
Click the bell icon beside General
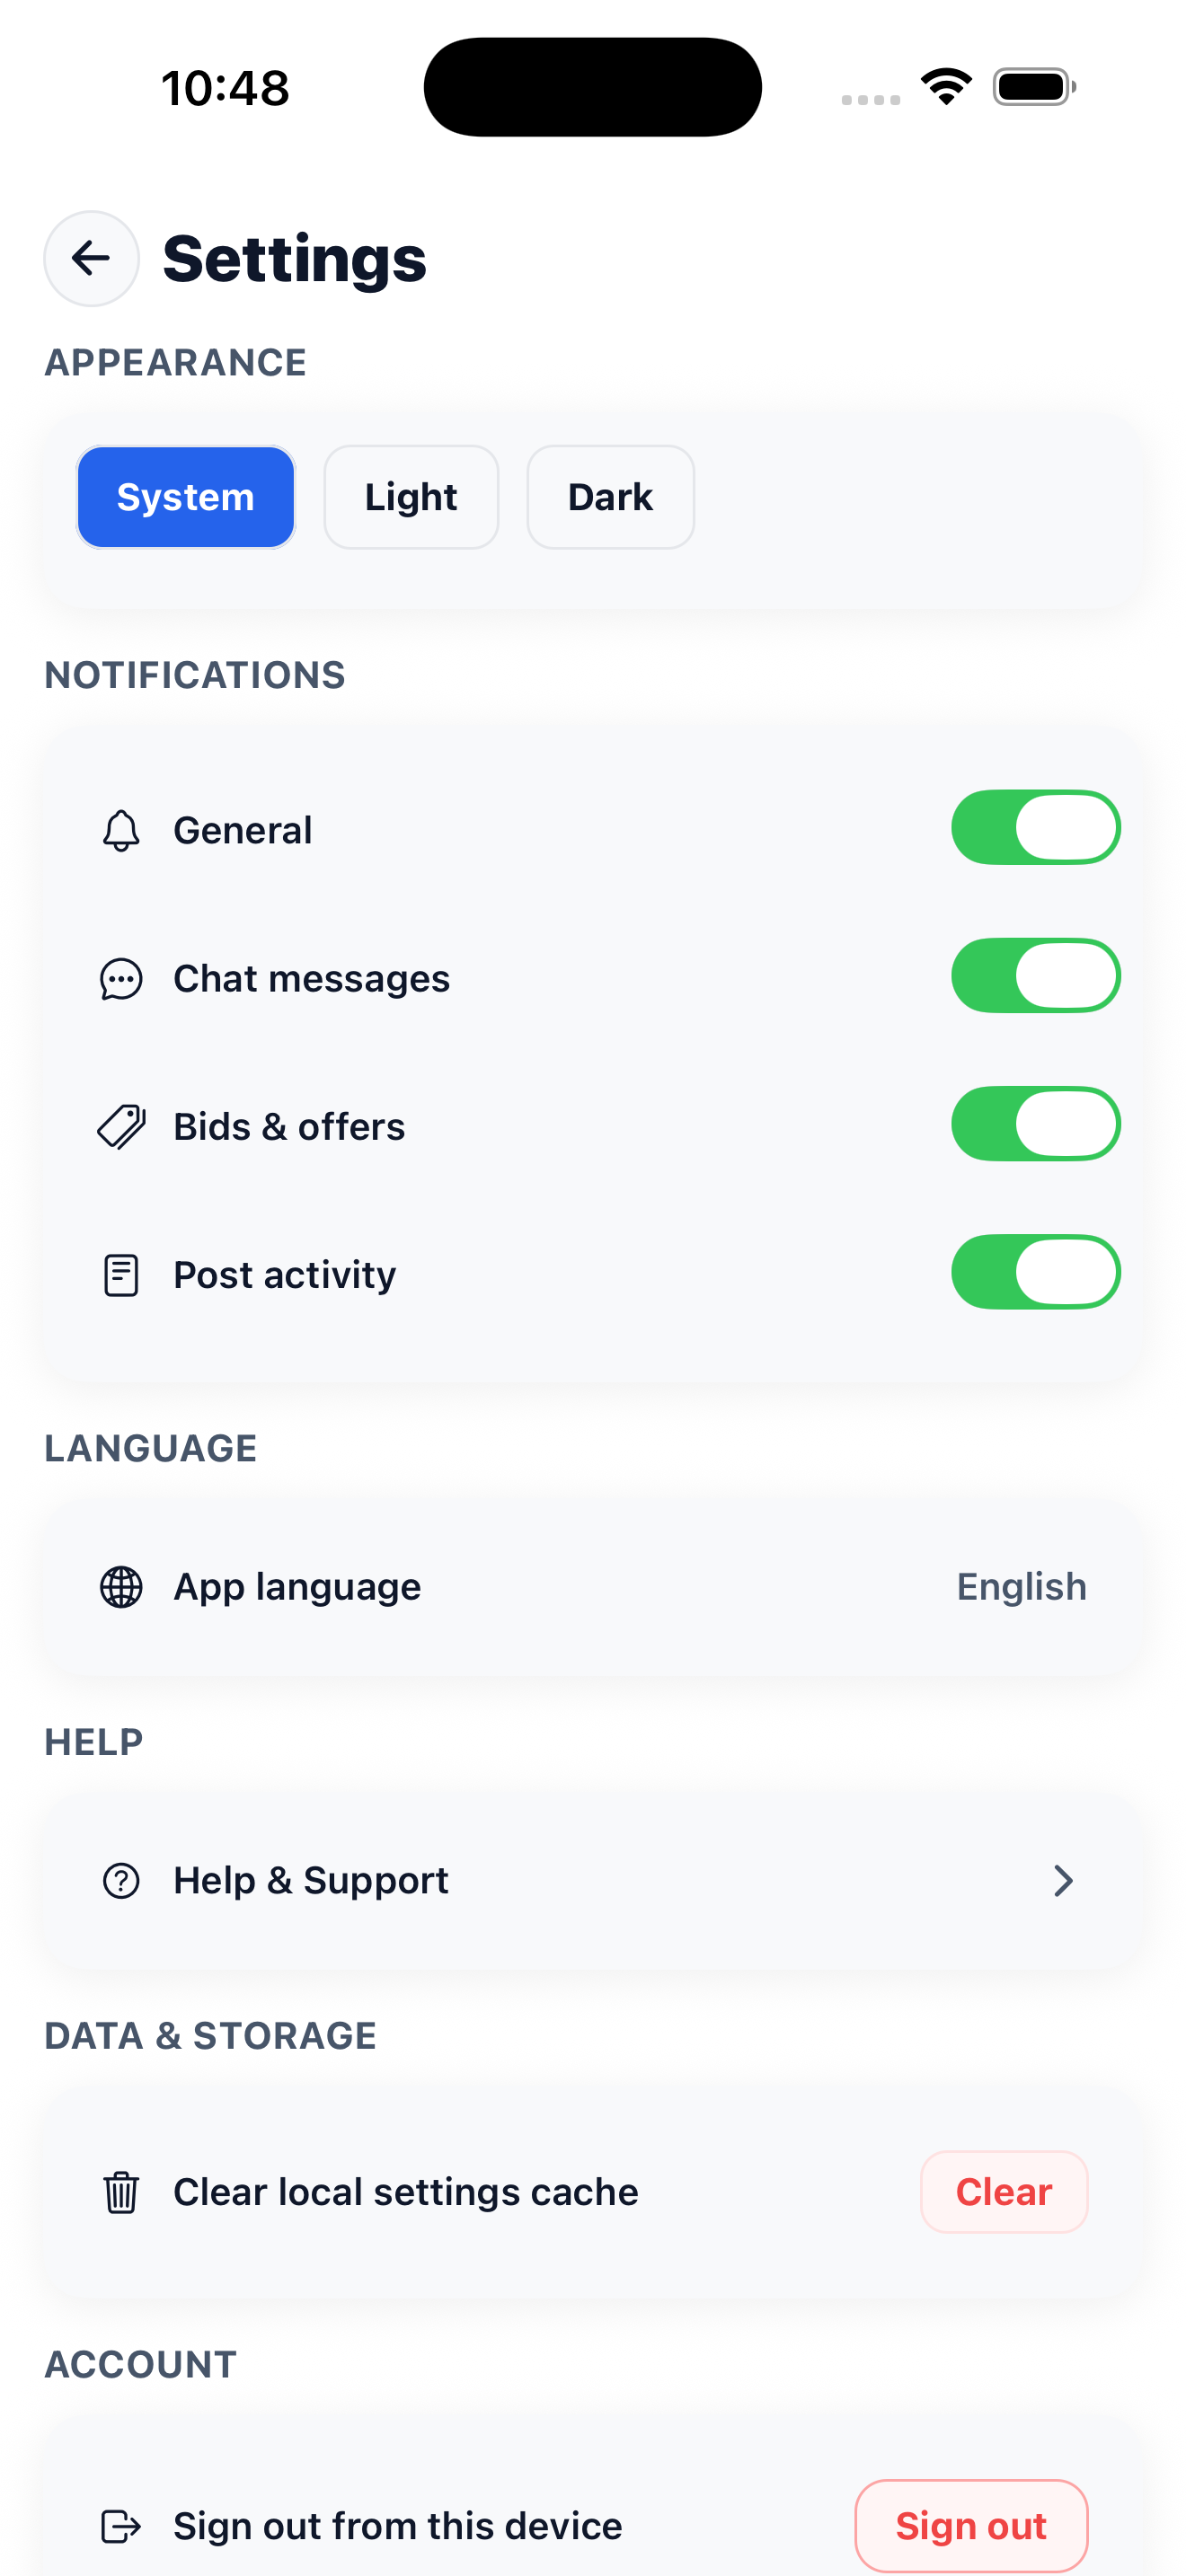pos(121,830)
